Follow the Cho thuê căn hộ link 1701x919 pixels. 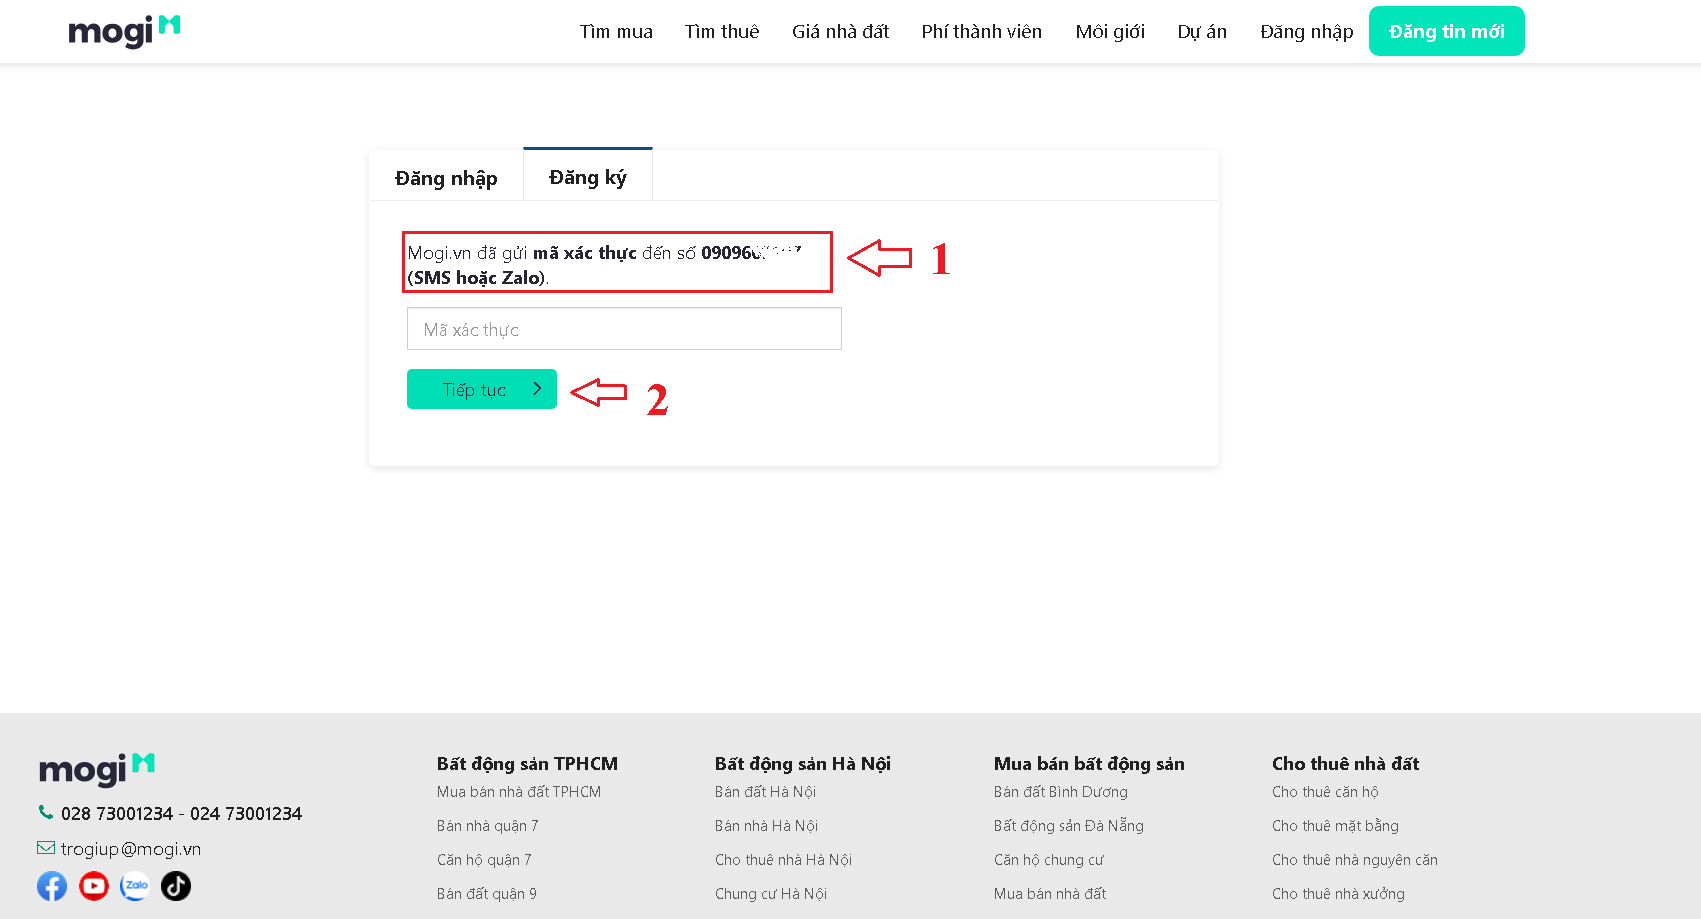coord(1325,792)
